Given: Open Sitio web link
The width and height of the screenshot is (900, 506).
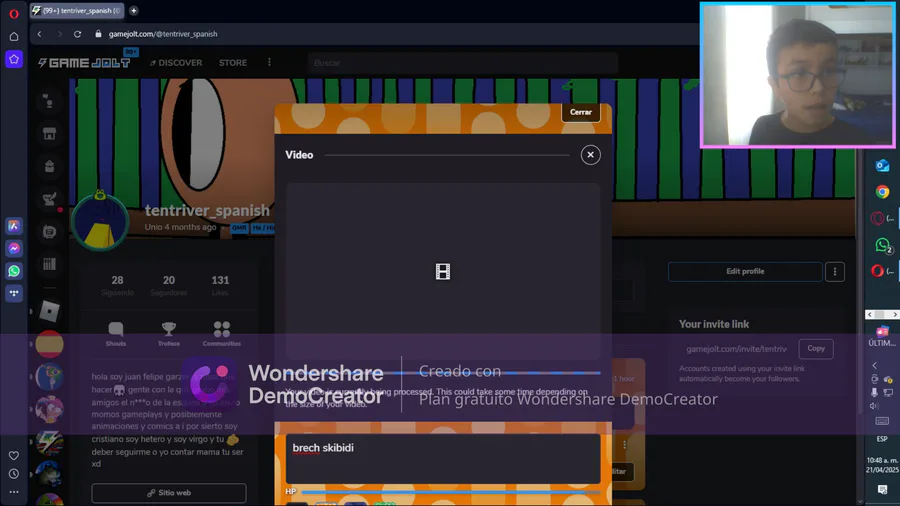Looking at the screenshot, I should click(x=169, y=493).
